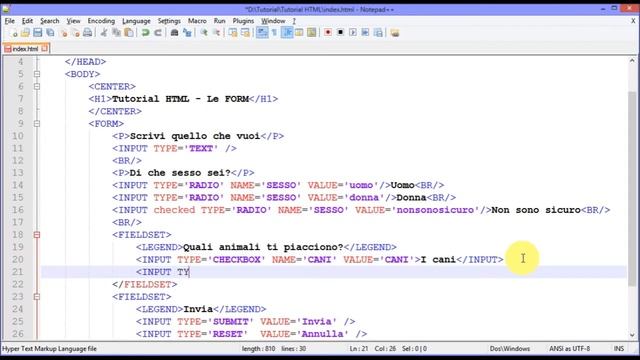Click the 'Ln : 21' status bar field
The height and width of the screenshot is (360, 640).
[x=359, y=349]
